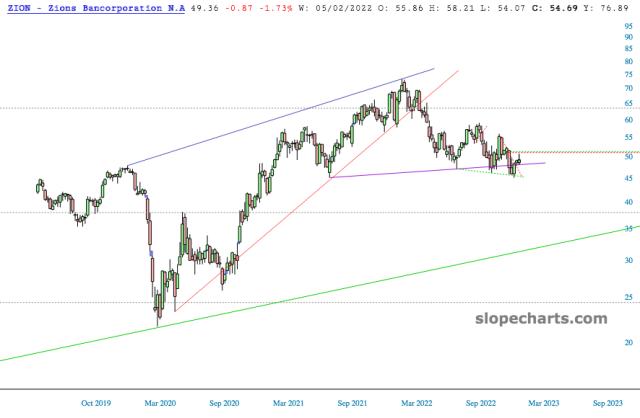This screenshot has height=418, width=640.
Task: Click the 25 price level on axis
Action: click(x=629, y=297)
